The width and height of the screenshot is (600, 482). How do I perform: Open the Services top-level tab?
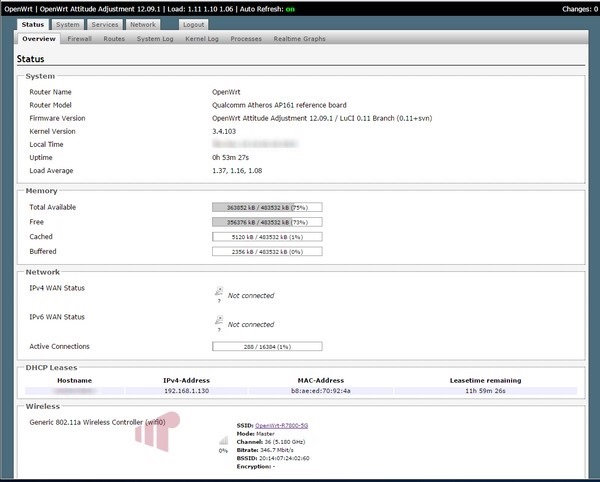(x=105, y=24)
